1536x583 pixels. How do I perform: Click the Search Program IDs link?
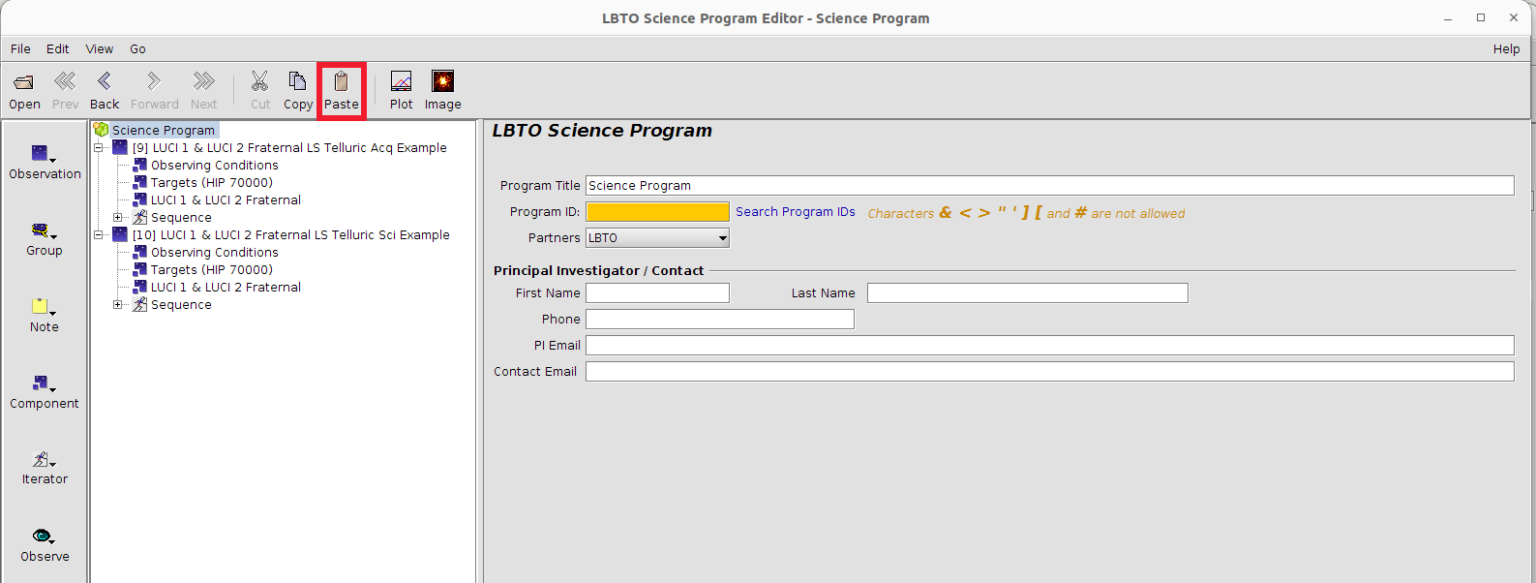(795, 212)
